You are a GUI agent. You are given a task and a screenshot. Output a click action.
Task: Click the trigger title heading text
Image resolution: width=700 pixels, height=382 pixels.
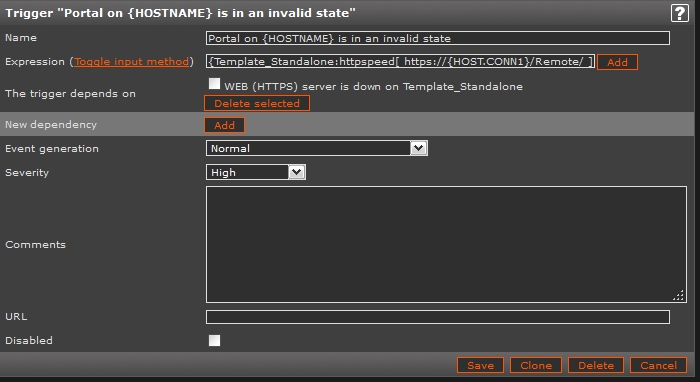point(180,13)
